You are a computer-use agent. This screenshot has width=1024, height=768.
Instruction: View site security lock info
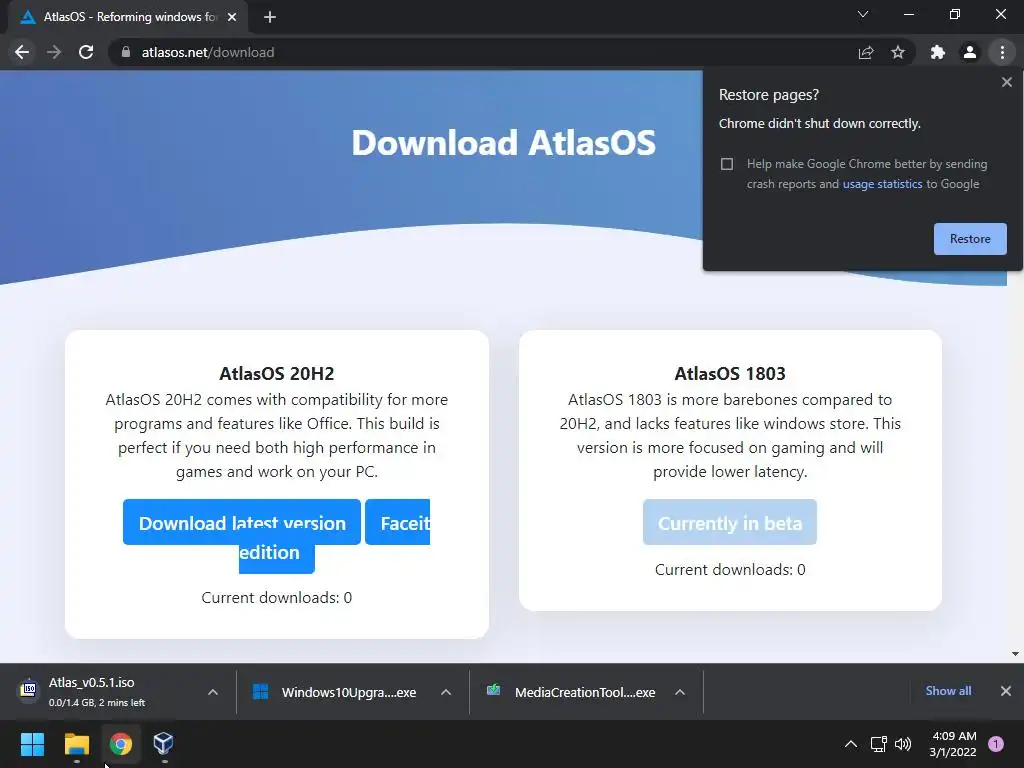pyautogui.click(x=126, y=52)
